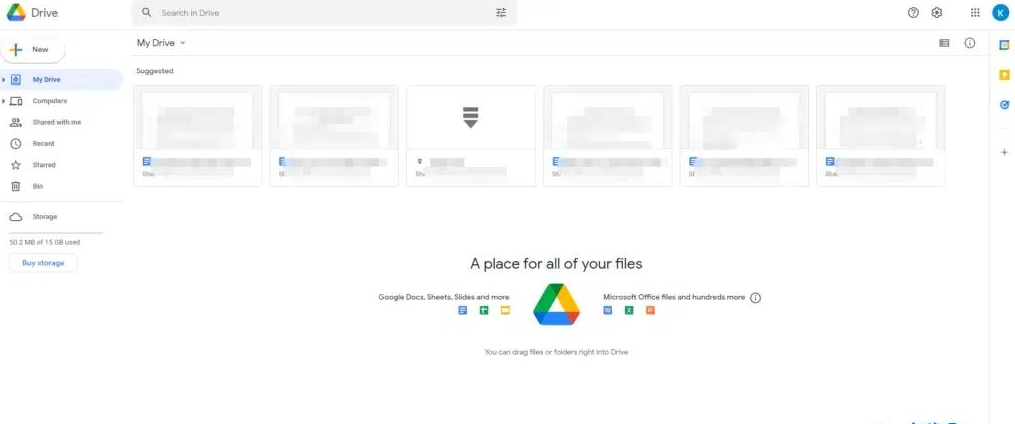Viewport: 1015px width, 424px height.
Task: Click inside the Search in Drive field
Action: pos(320,13)
